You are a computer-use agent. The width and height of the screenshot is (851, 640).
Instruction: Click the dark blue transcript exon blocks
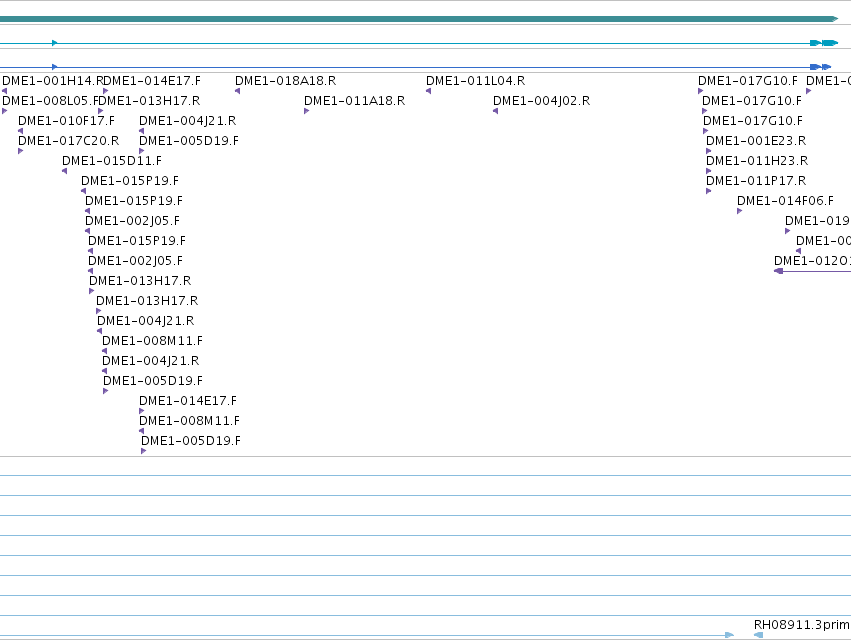820,67
